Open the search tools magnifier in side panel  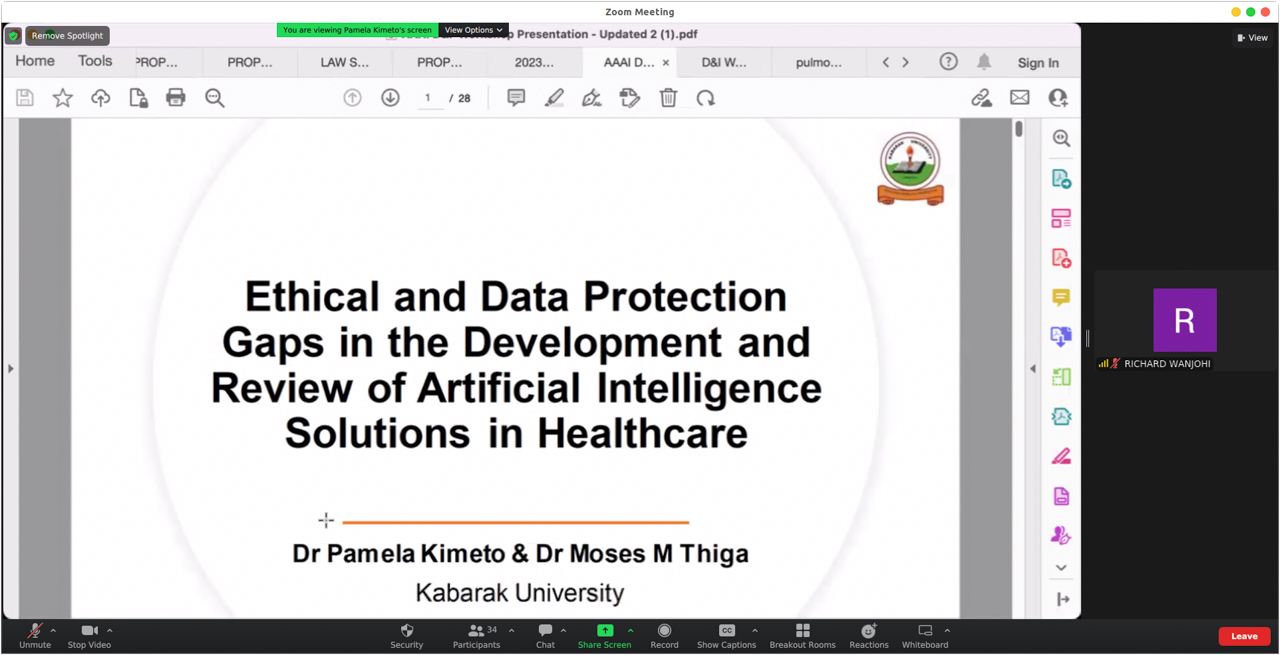click(1061, 139)
